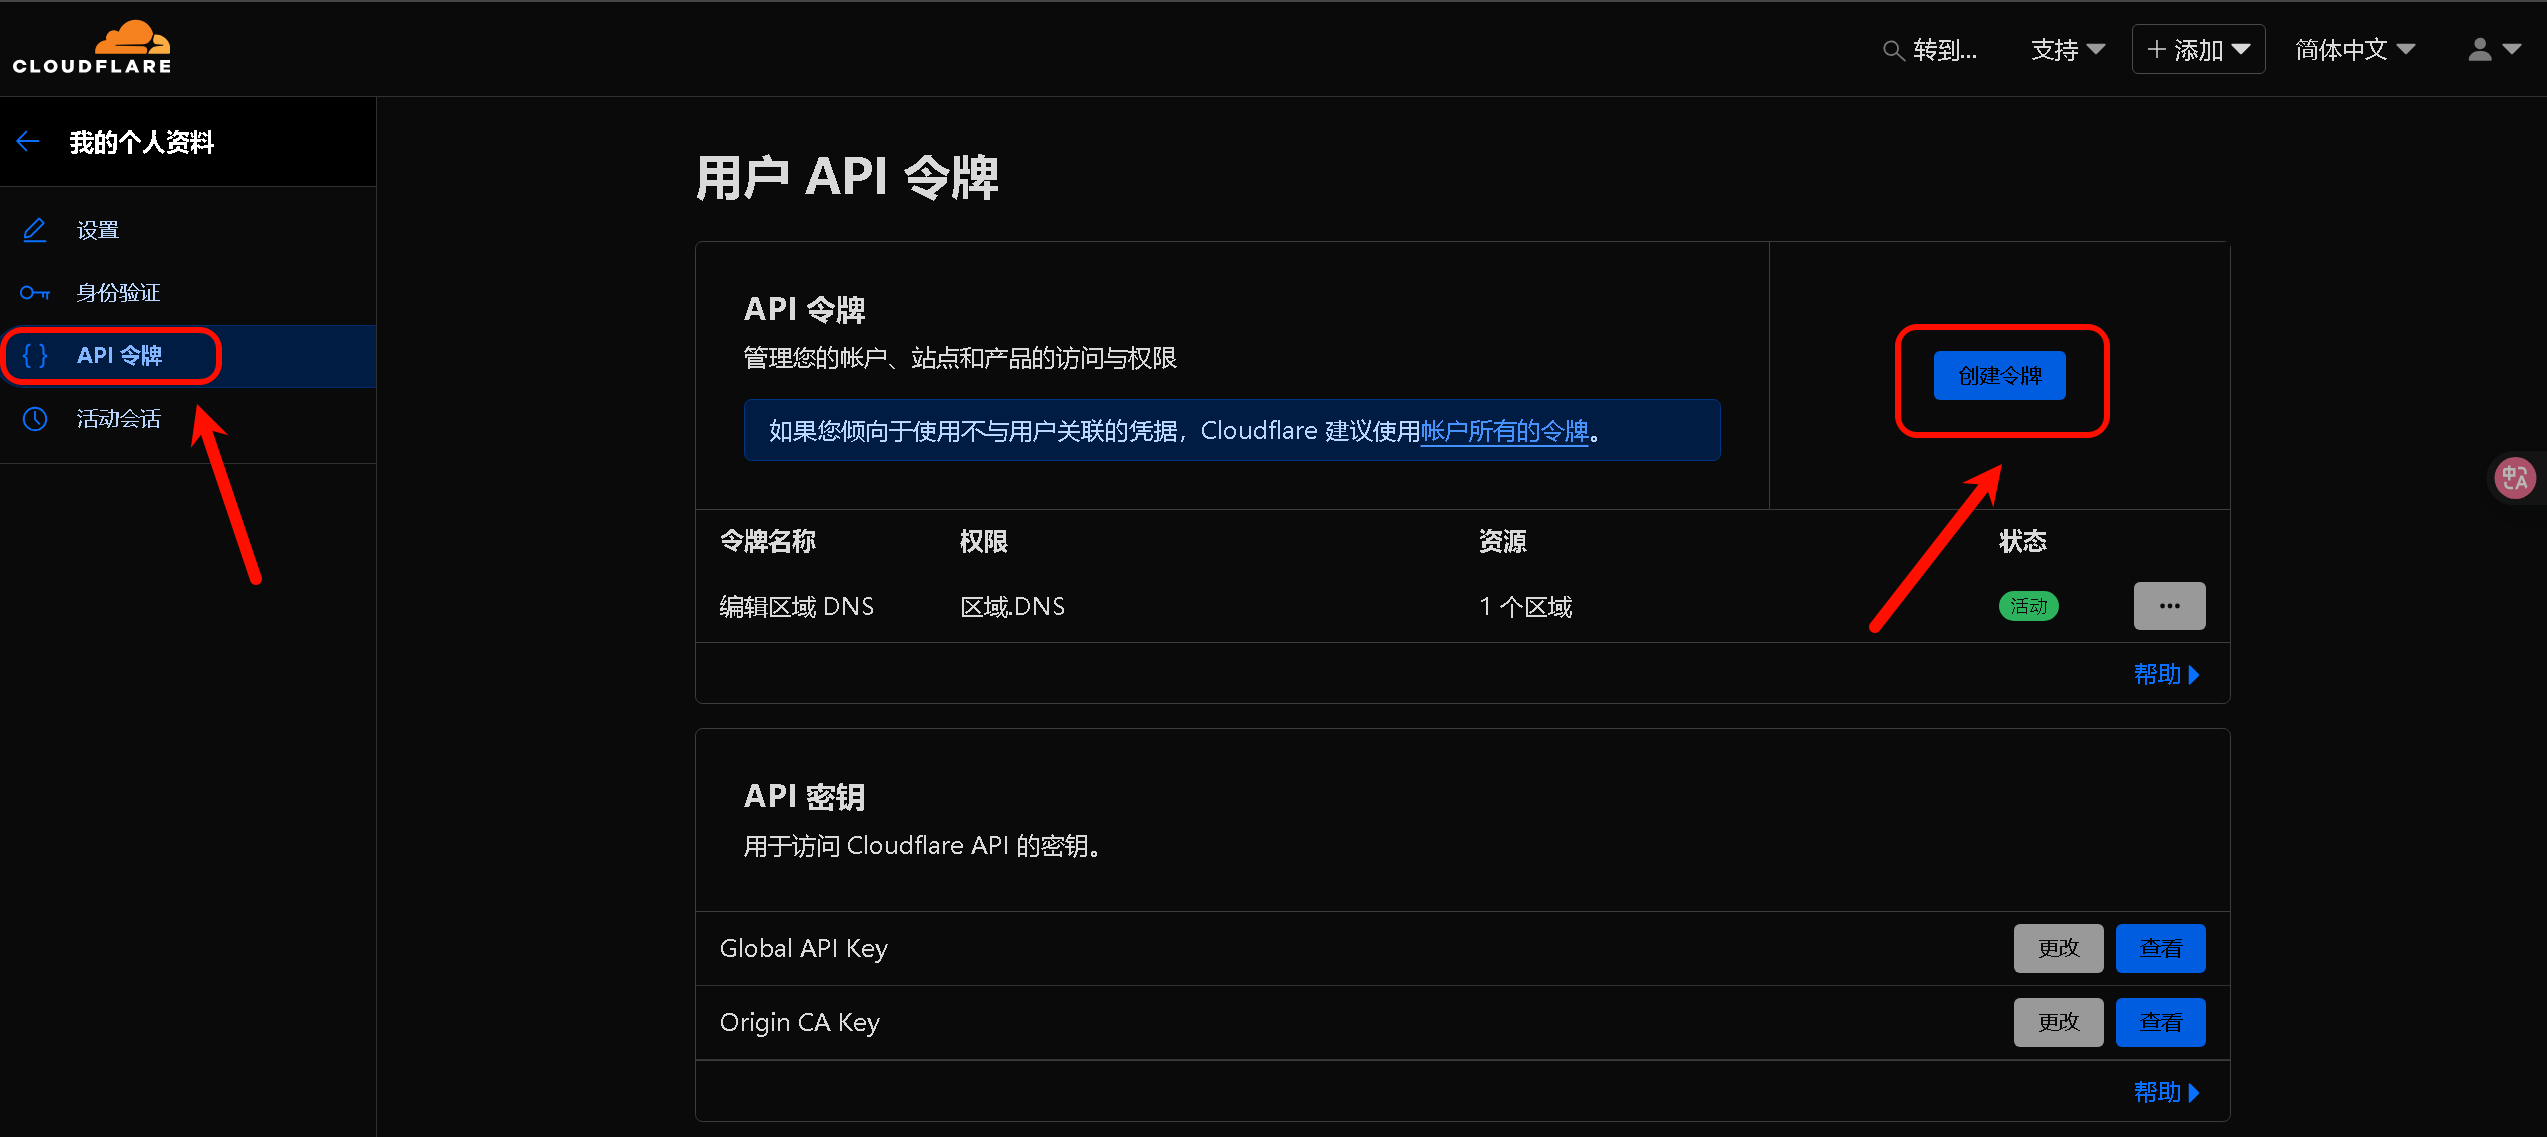
Task: Click the Cloudflare logo
Action: (92, 47)
